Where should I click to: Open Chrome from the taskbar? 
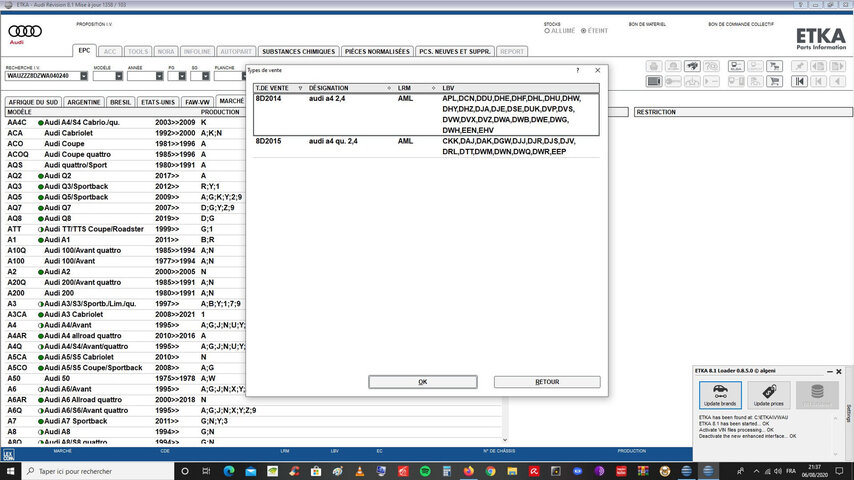(x=490, y=471)
